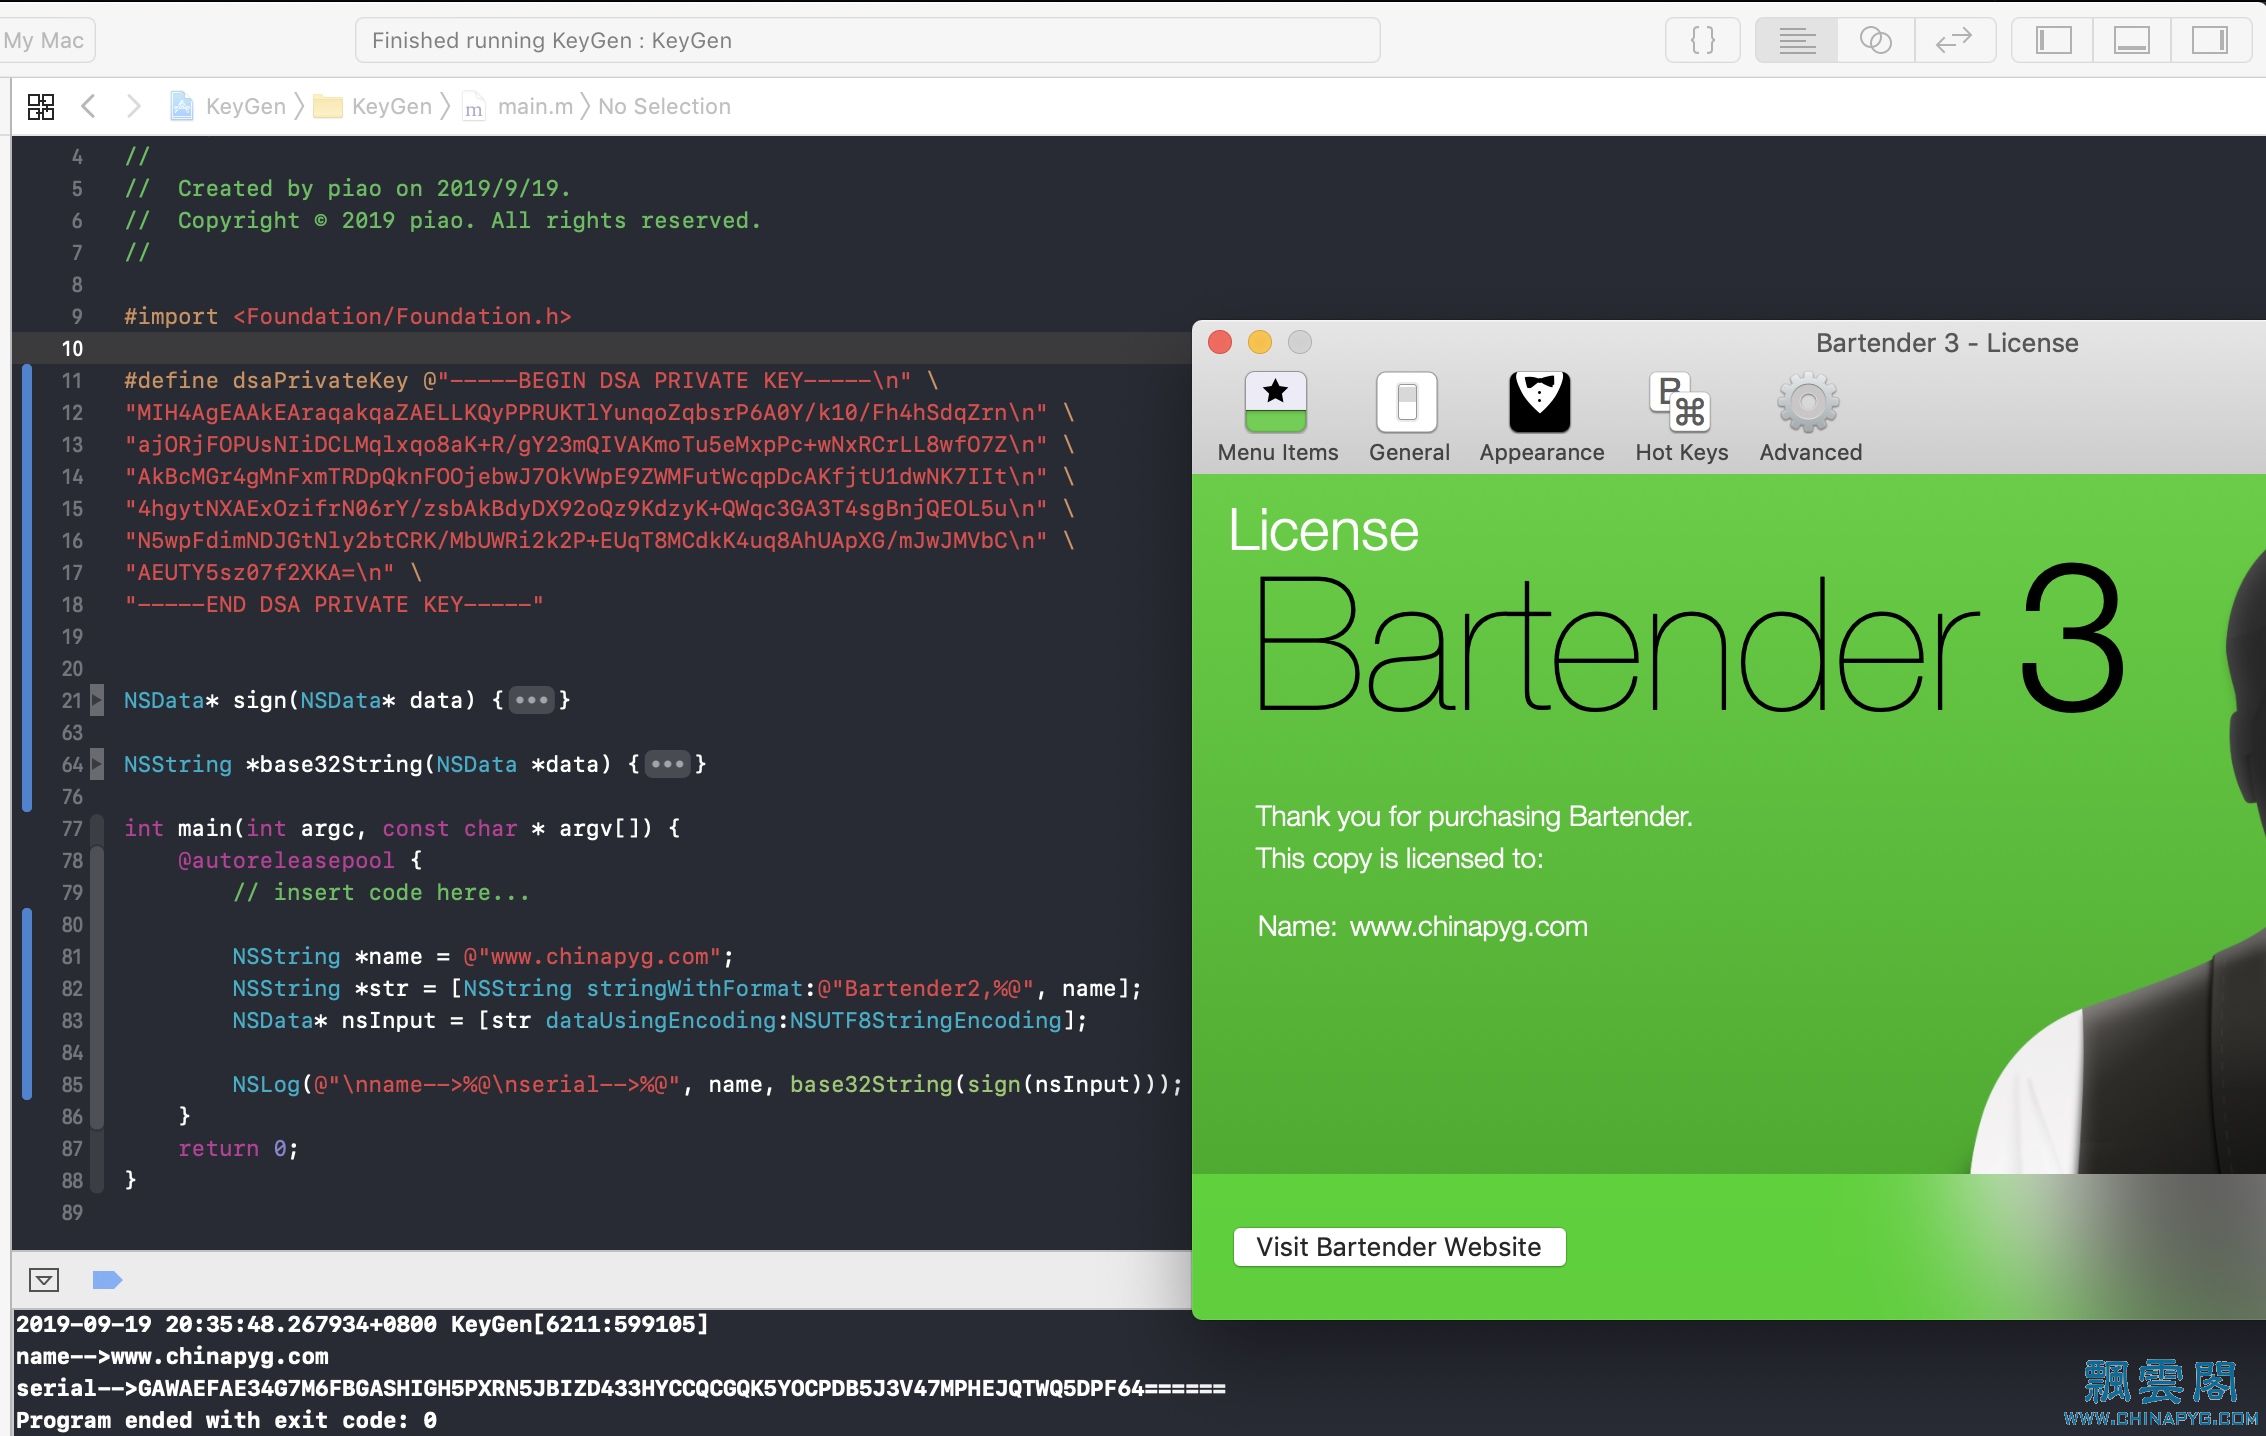The width and height of the screenshot is (2266, 1436).
Task: Toggle the debug area panel
Action: pos(2131,40)
